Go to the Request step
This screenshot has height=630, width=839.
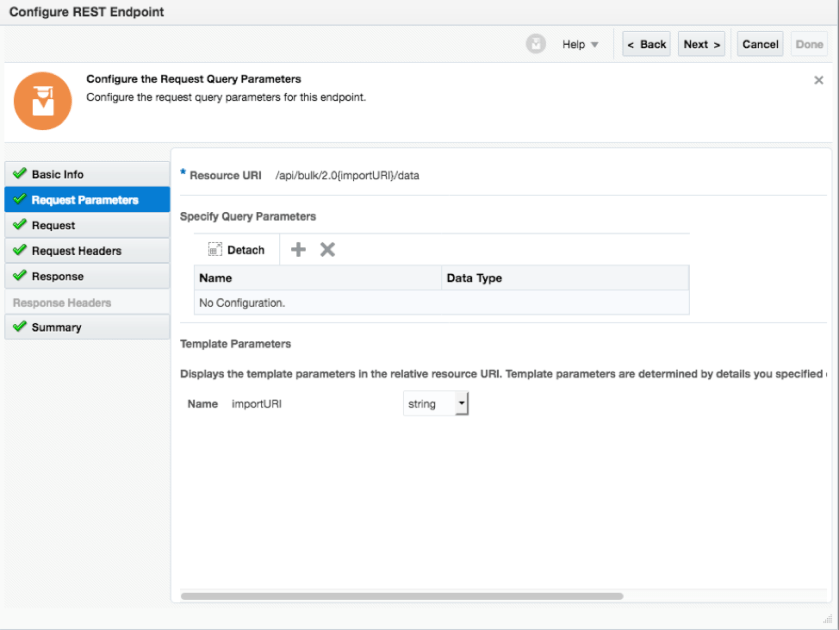[53, 225]
